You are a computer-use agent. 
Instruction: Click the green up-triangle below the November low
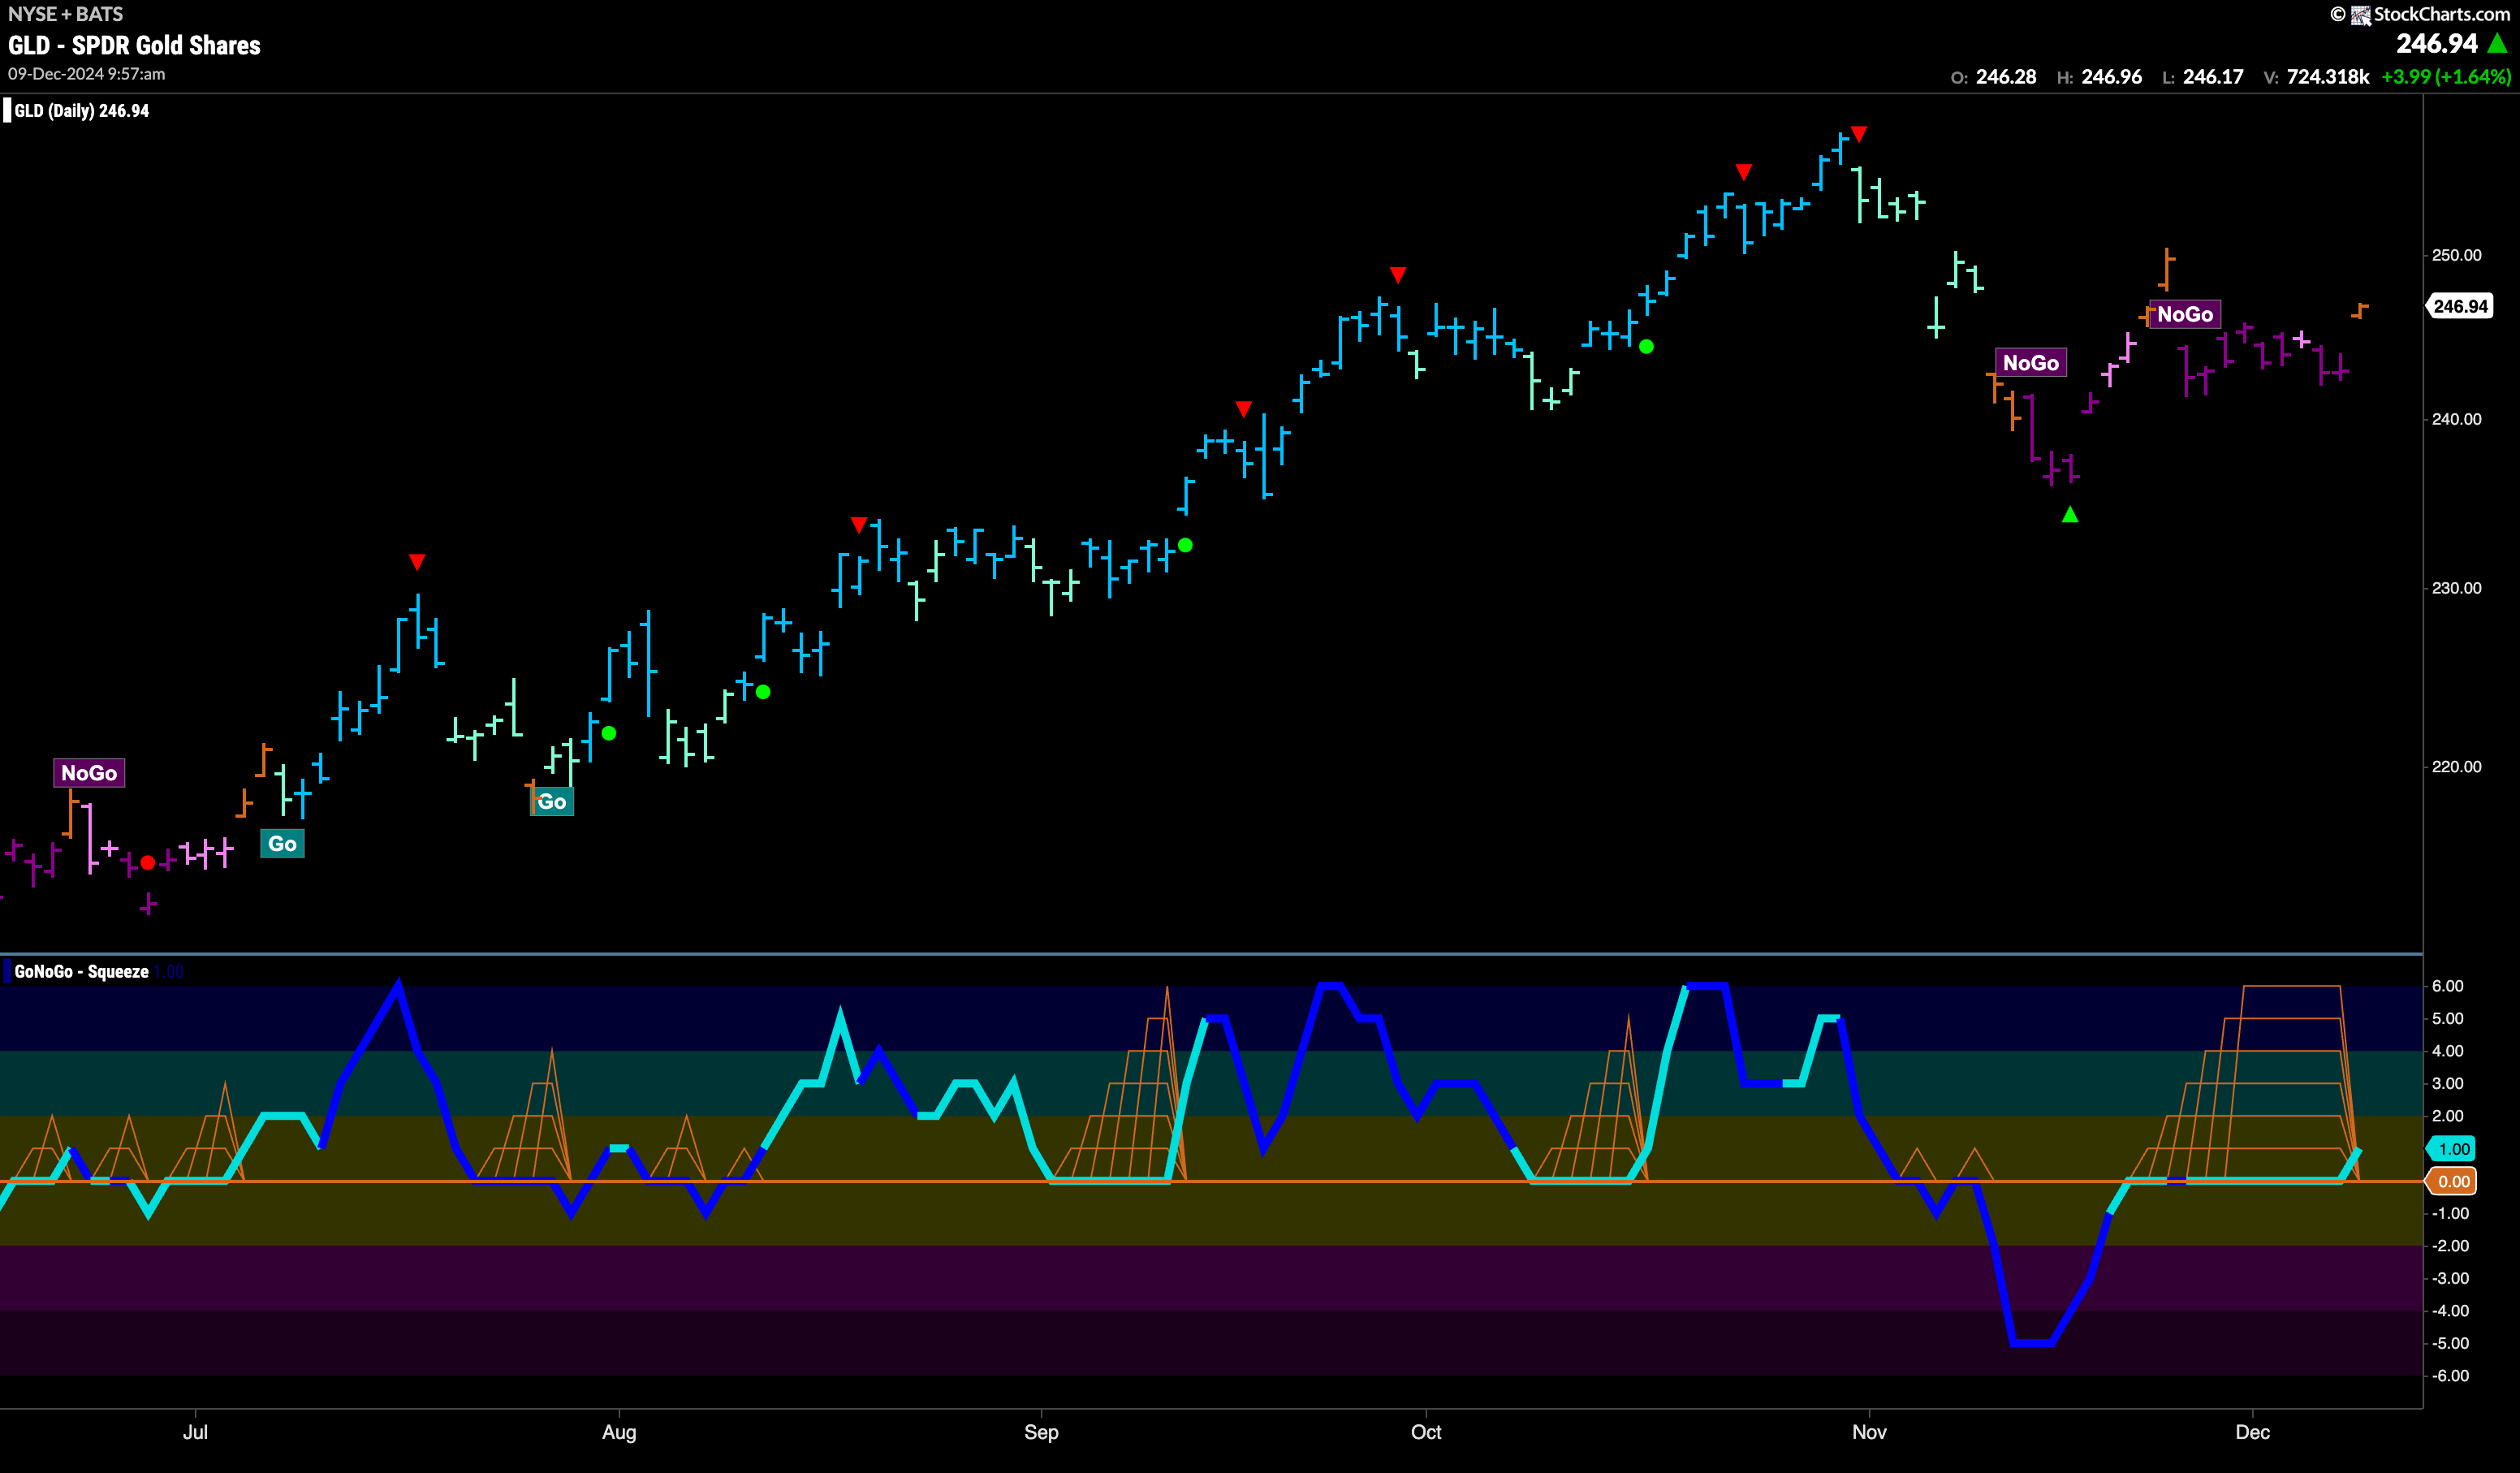click(x=2070, y=514)
